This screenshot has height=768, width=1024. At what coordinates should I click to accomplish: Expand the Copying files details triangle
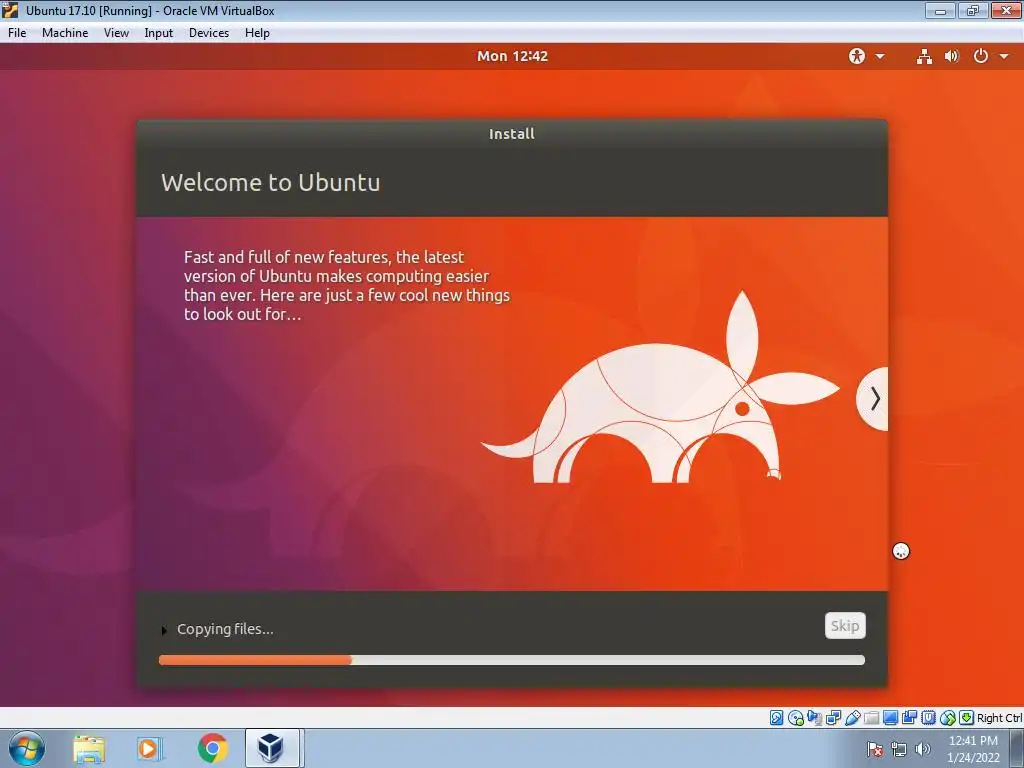click(x=164, y=630)
